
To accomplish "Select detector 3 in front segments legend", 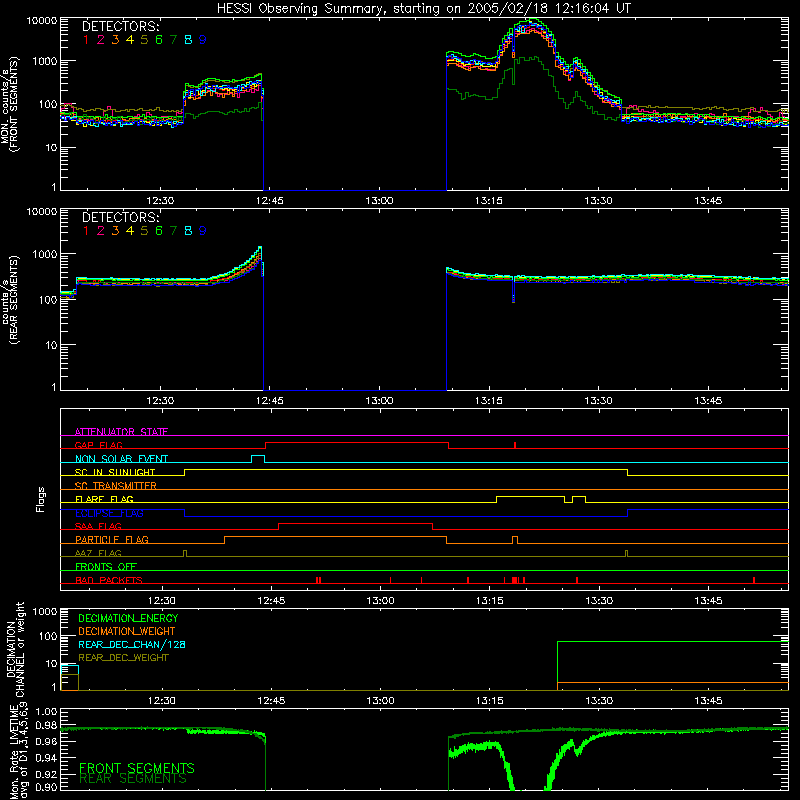I will click(115, 40).
